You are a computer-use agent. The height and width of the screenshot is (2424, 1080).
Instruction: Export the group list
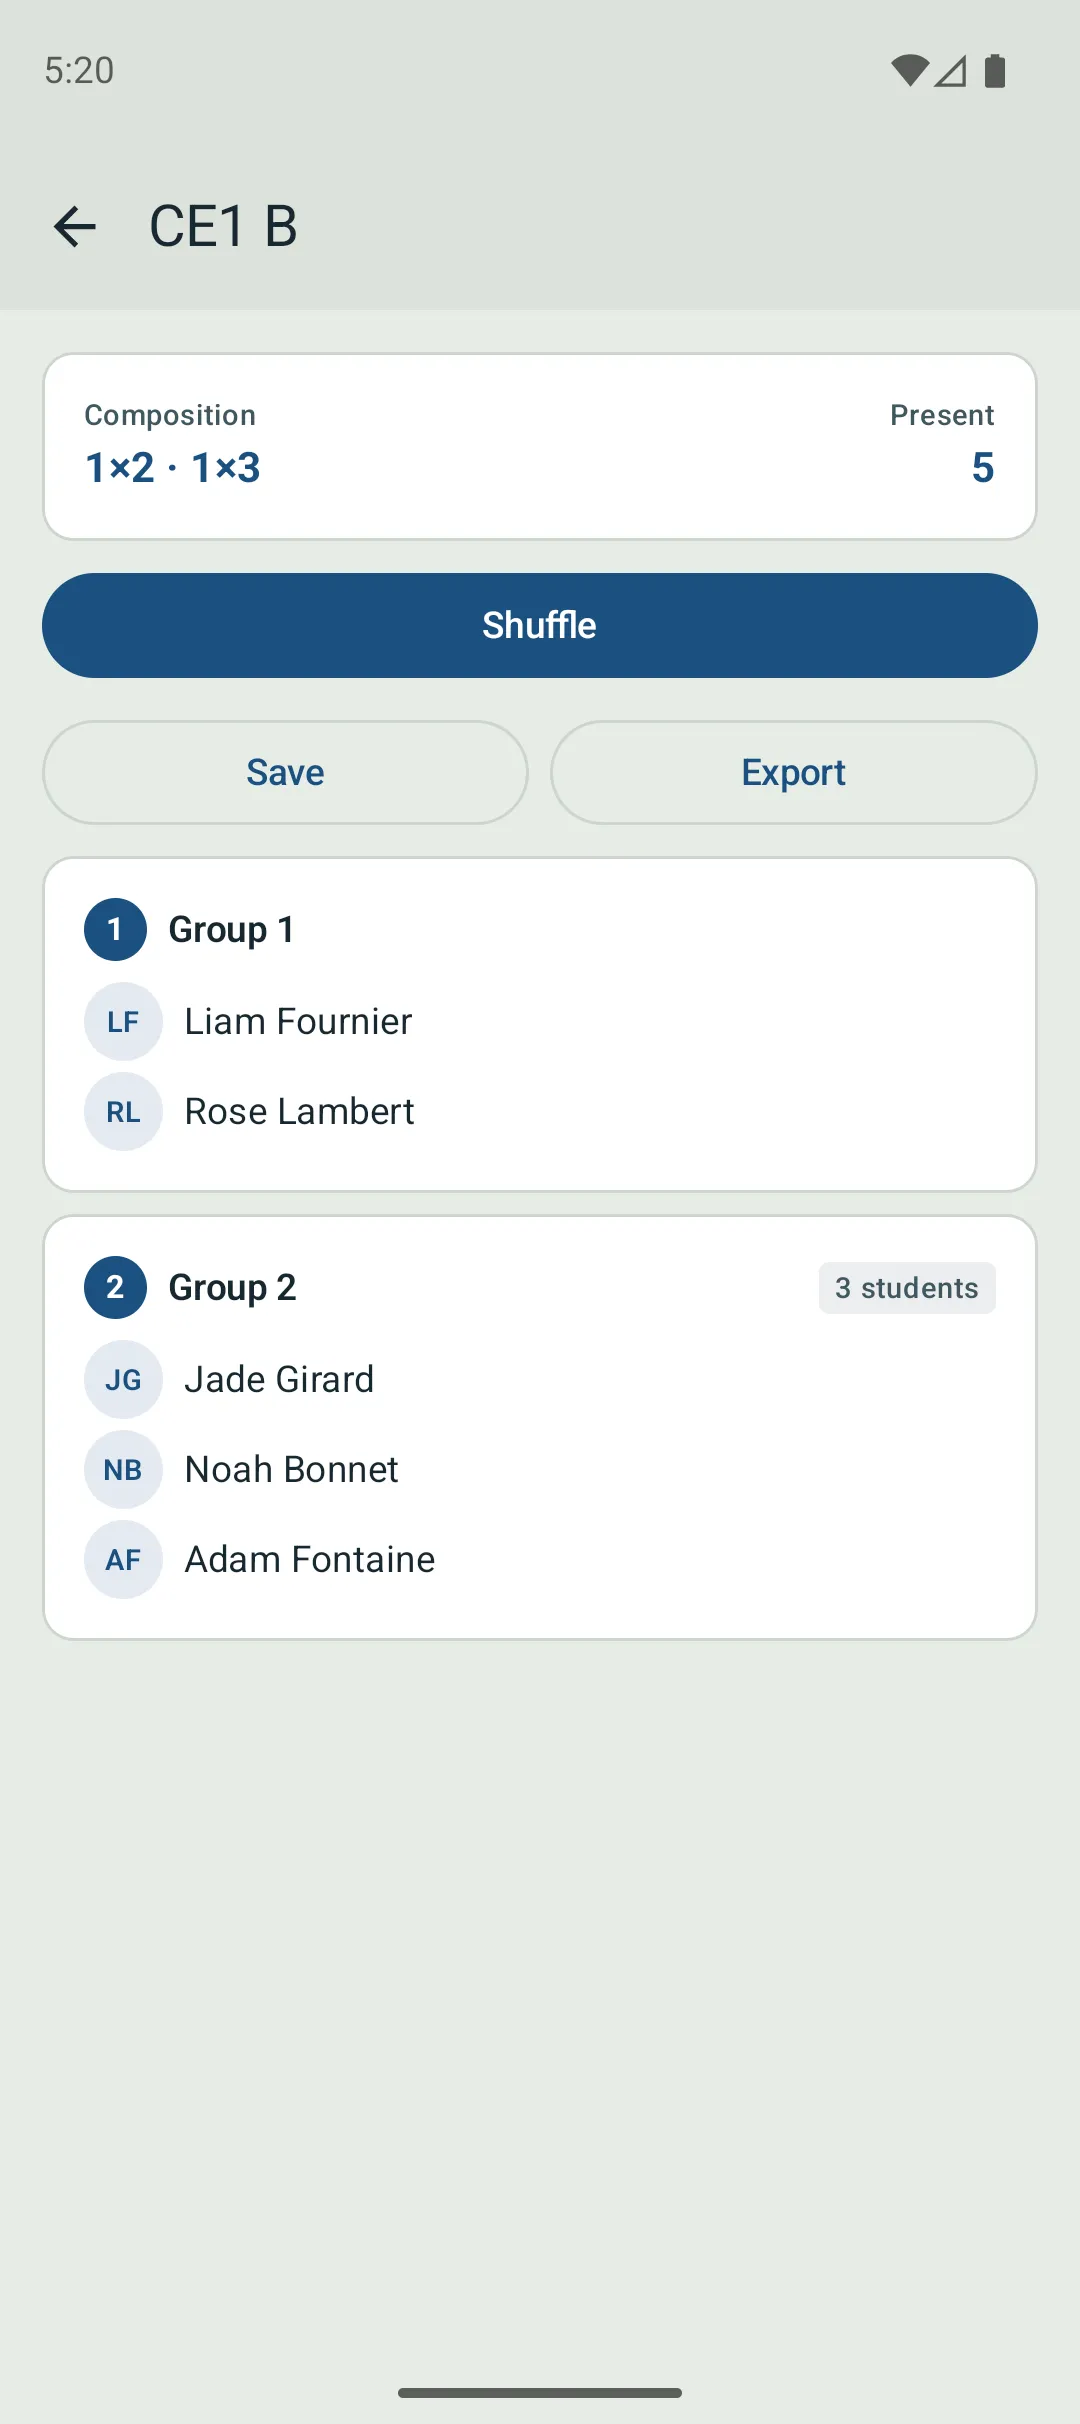(793, 773)
